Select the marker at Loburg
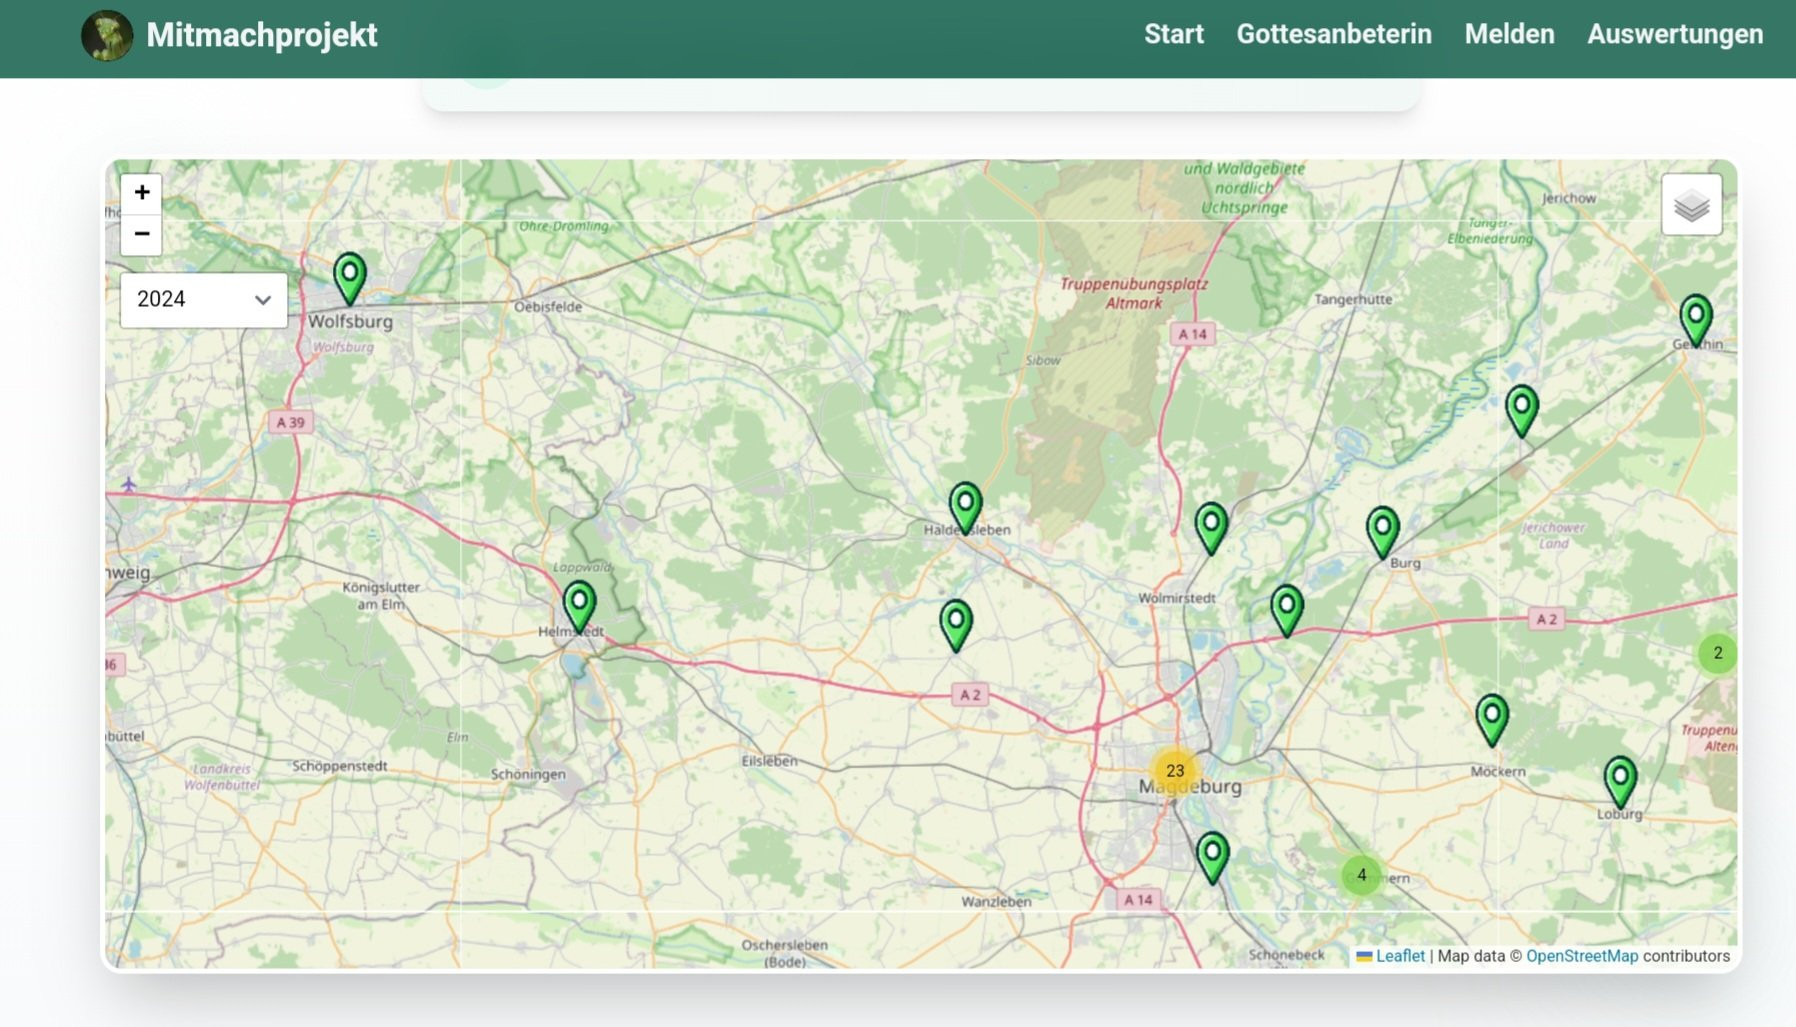This screenshot has width=1796, height=1027. click(1620, 779)
